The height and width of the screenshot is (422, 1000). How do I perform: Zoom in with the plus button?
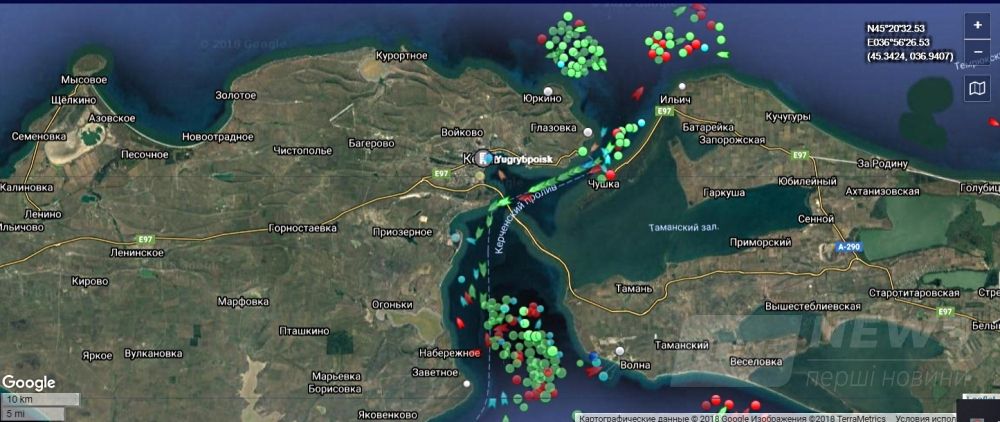click(977, 25)
